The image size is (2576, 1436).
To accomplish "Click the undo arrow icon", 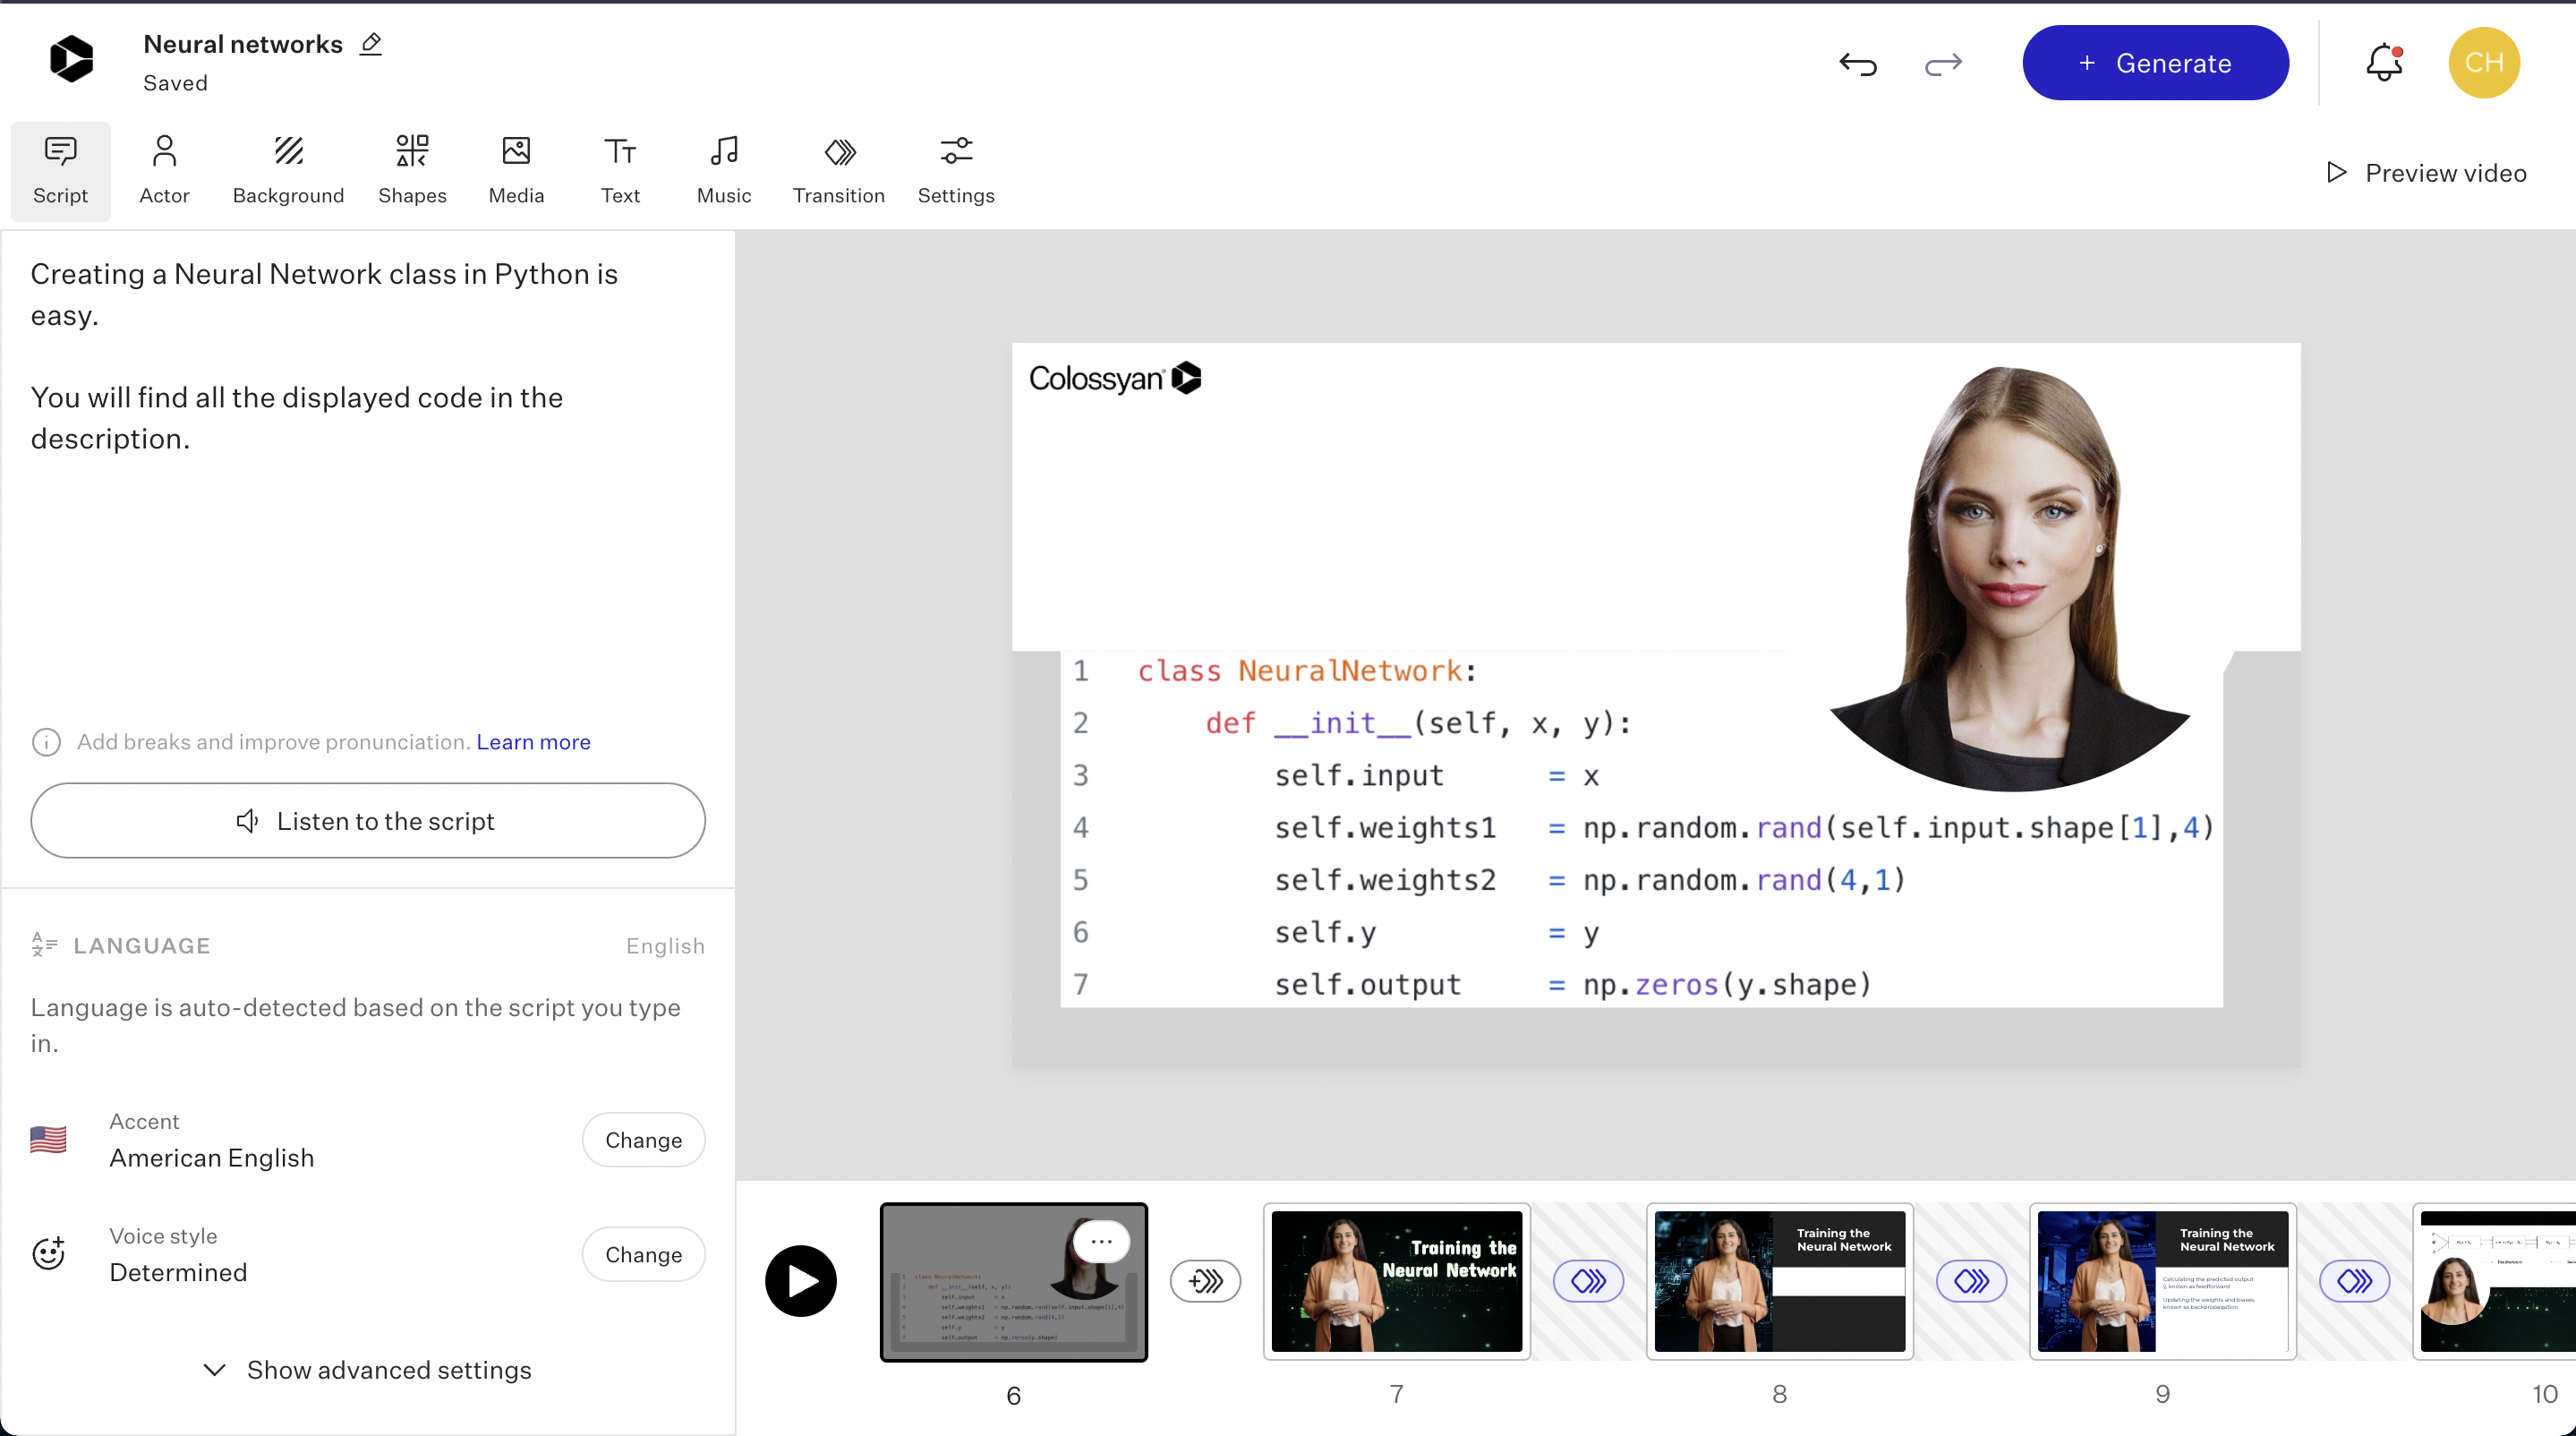I will (x=1857, y=64).
